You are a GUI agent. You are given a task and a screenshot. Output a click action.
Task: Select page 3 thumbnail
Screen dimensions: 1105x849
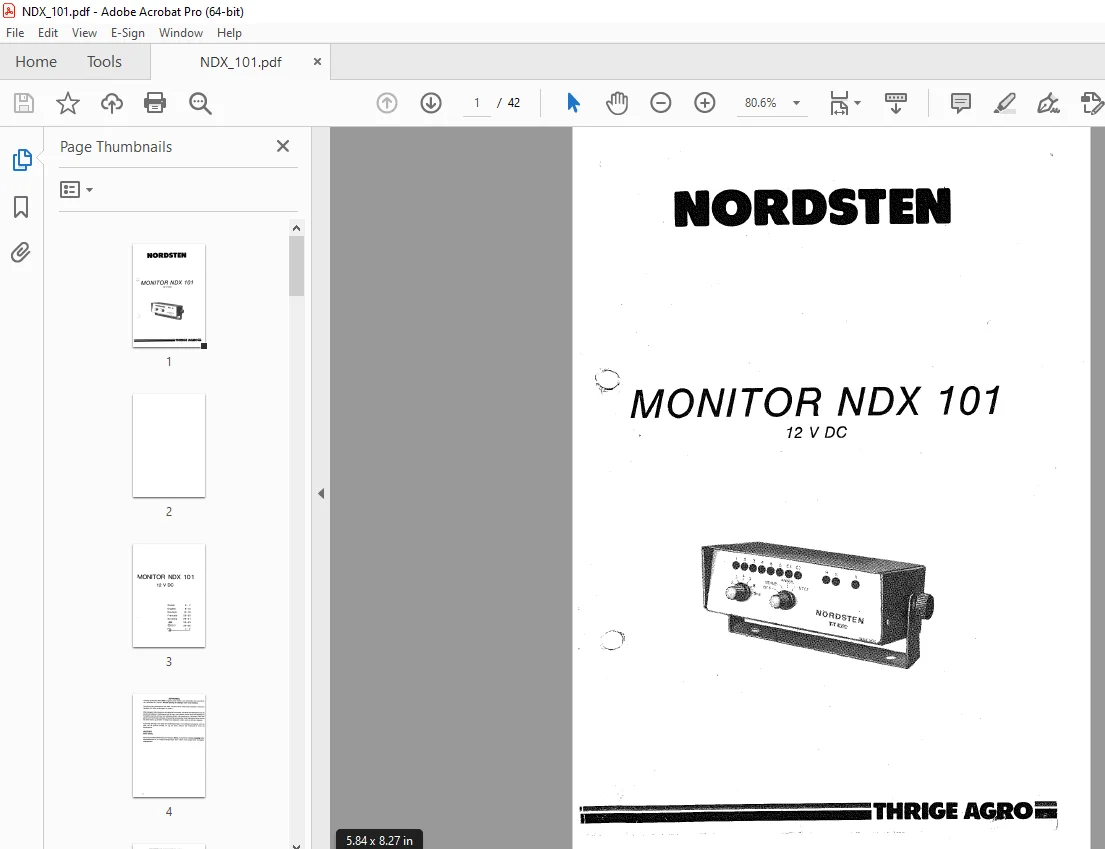[168, 595]
